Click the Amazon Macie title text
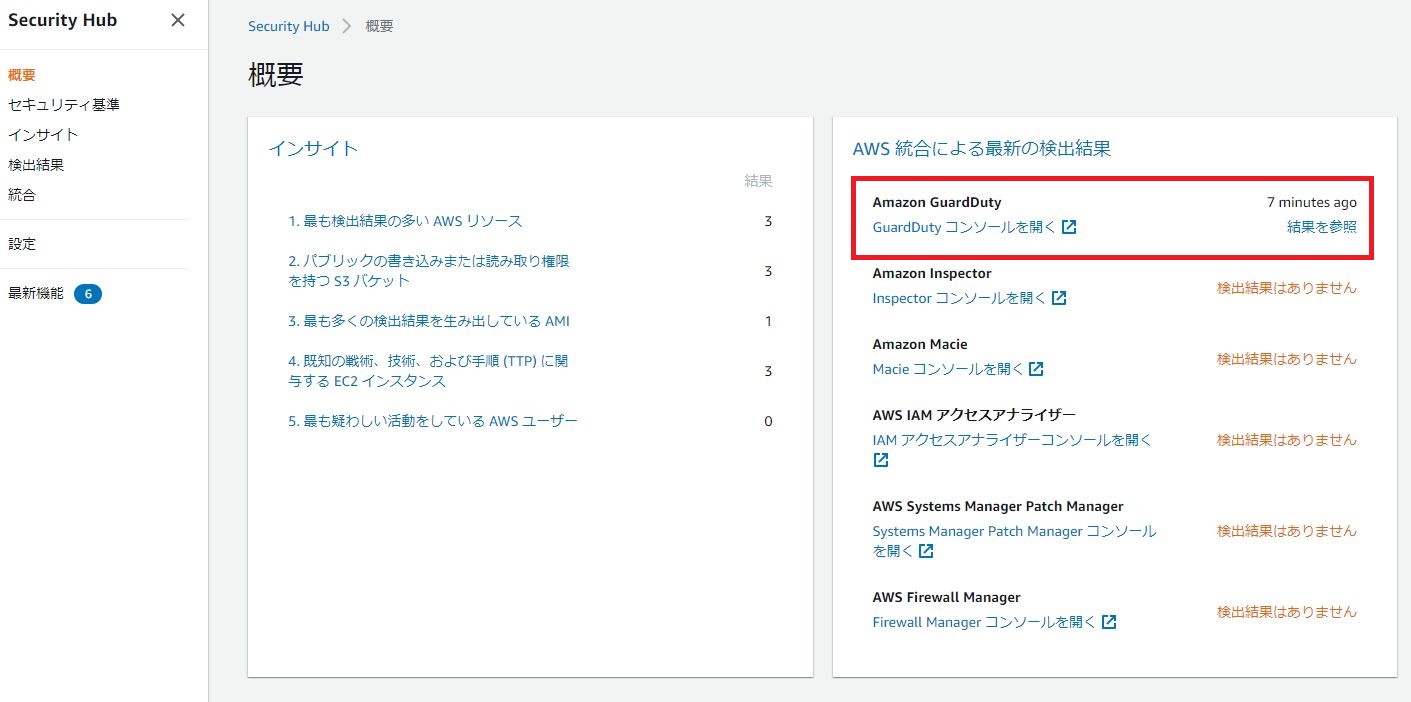Viewport: 1411px width, 702px height. point(920,344)
